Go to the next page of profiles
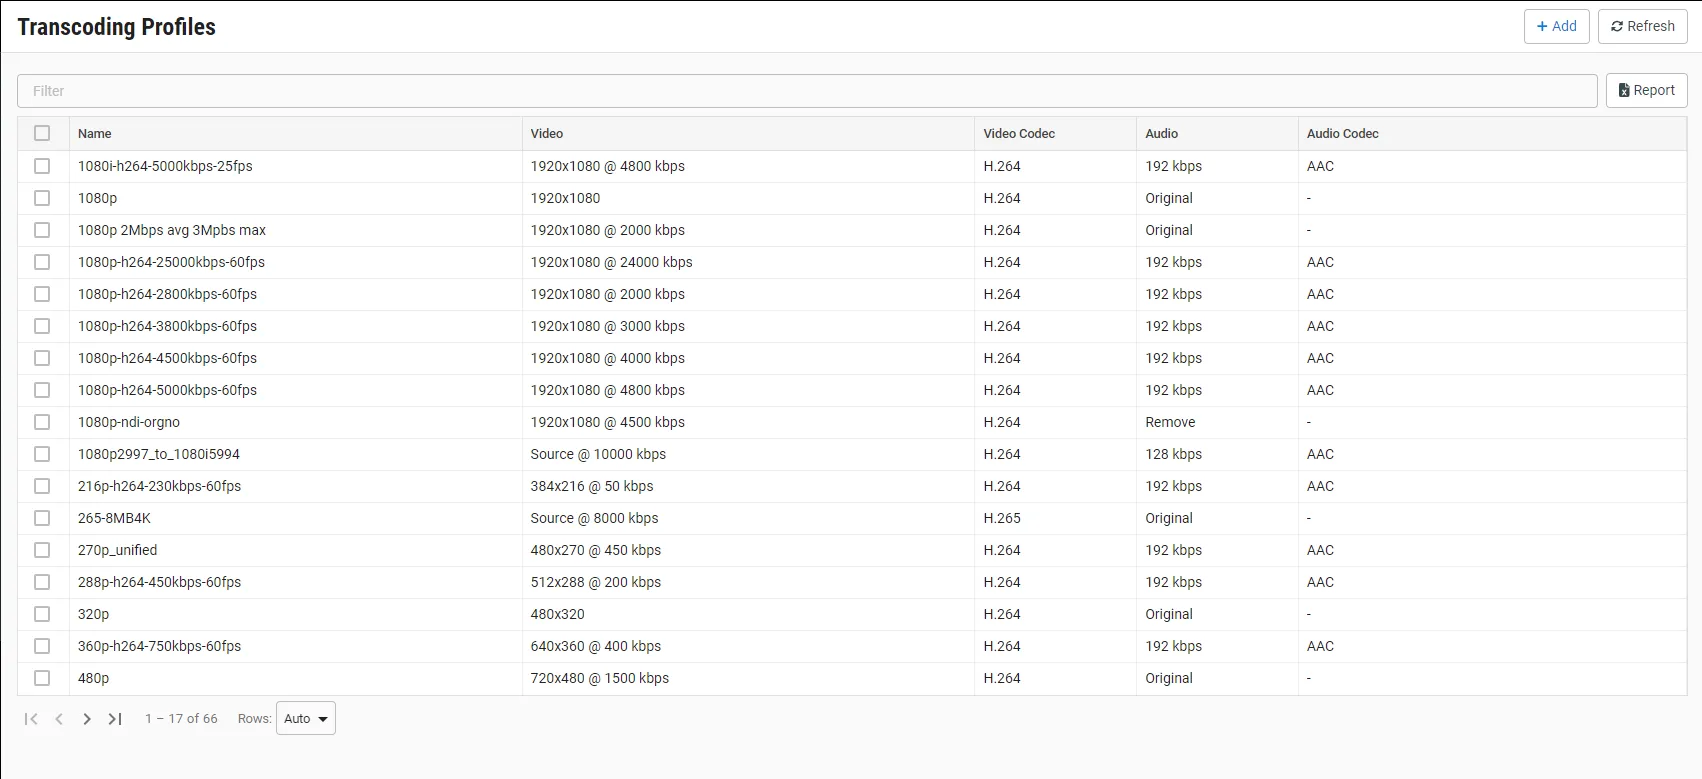 tap(87, 719)
